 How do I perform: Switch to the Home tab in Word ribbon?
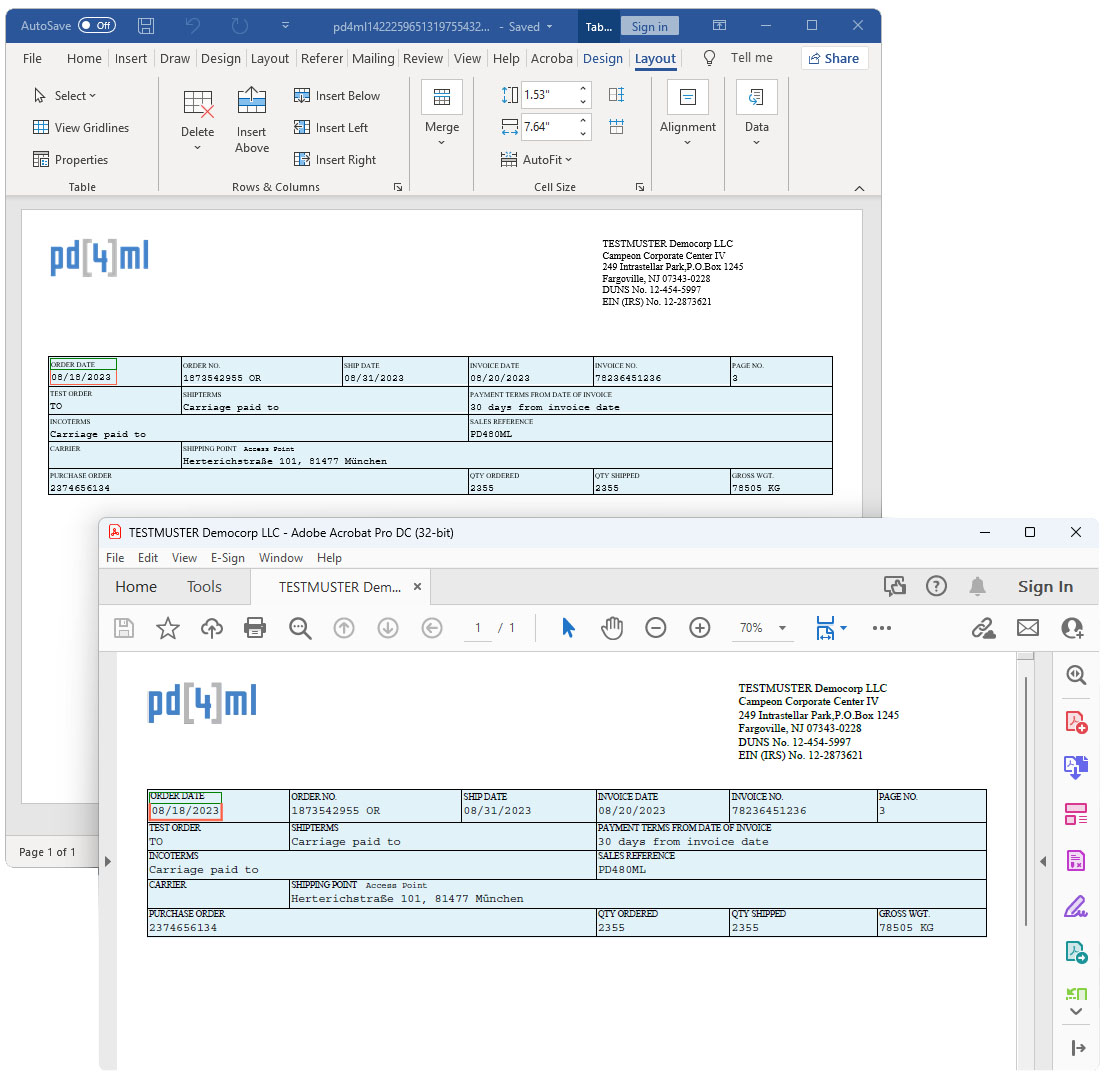(84, 59)
